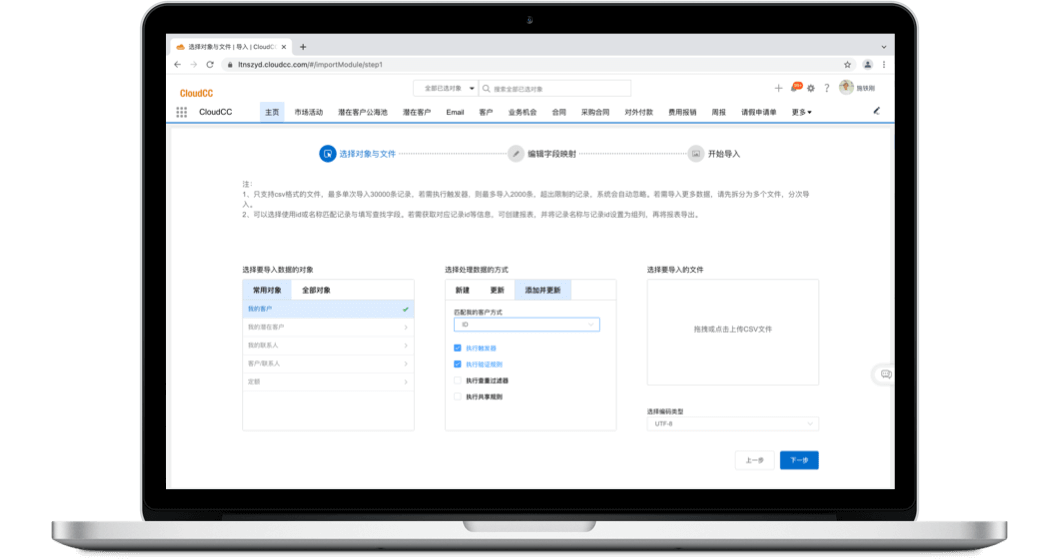
Task: Open a new browser tab with the plus
Action: click(303, 47)
